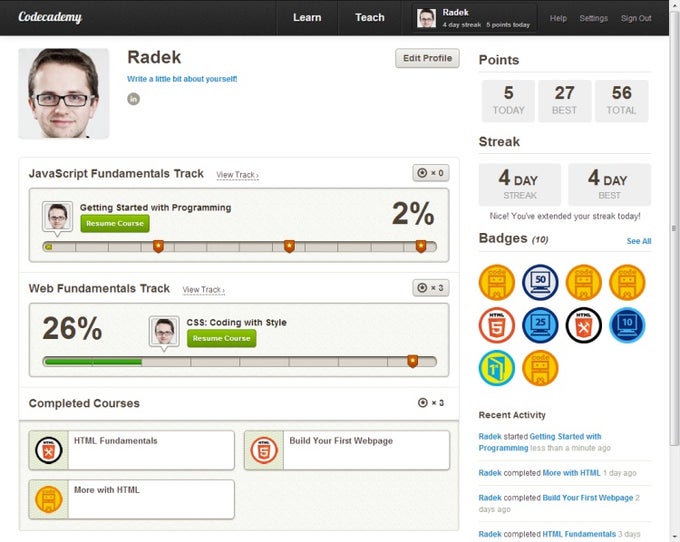Click the Codecademy logo
This screenshot has height=542, width=680.
coord(50,17)
